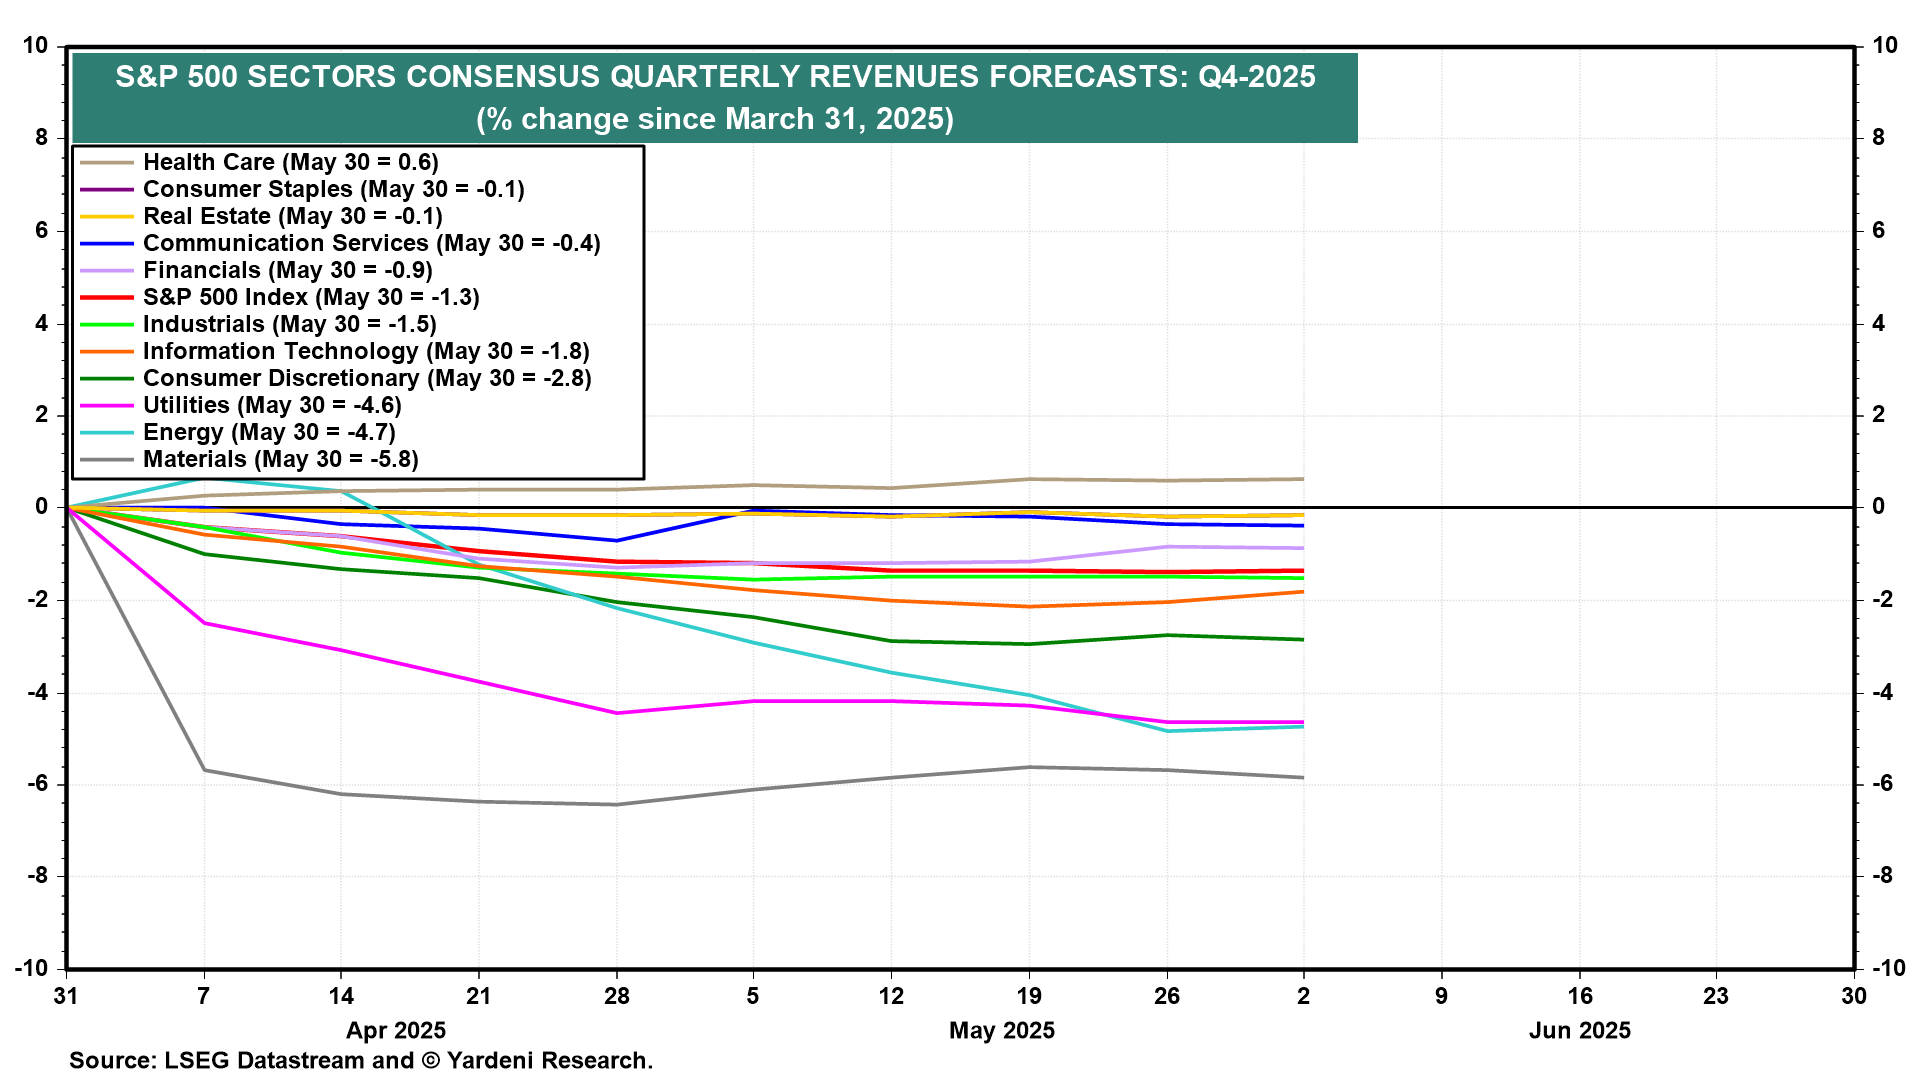Click the Communication Services legend swatch
Screen dimensions: 1920x1080
tap(107, 244)
